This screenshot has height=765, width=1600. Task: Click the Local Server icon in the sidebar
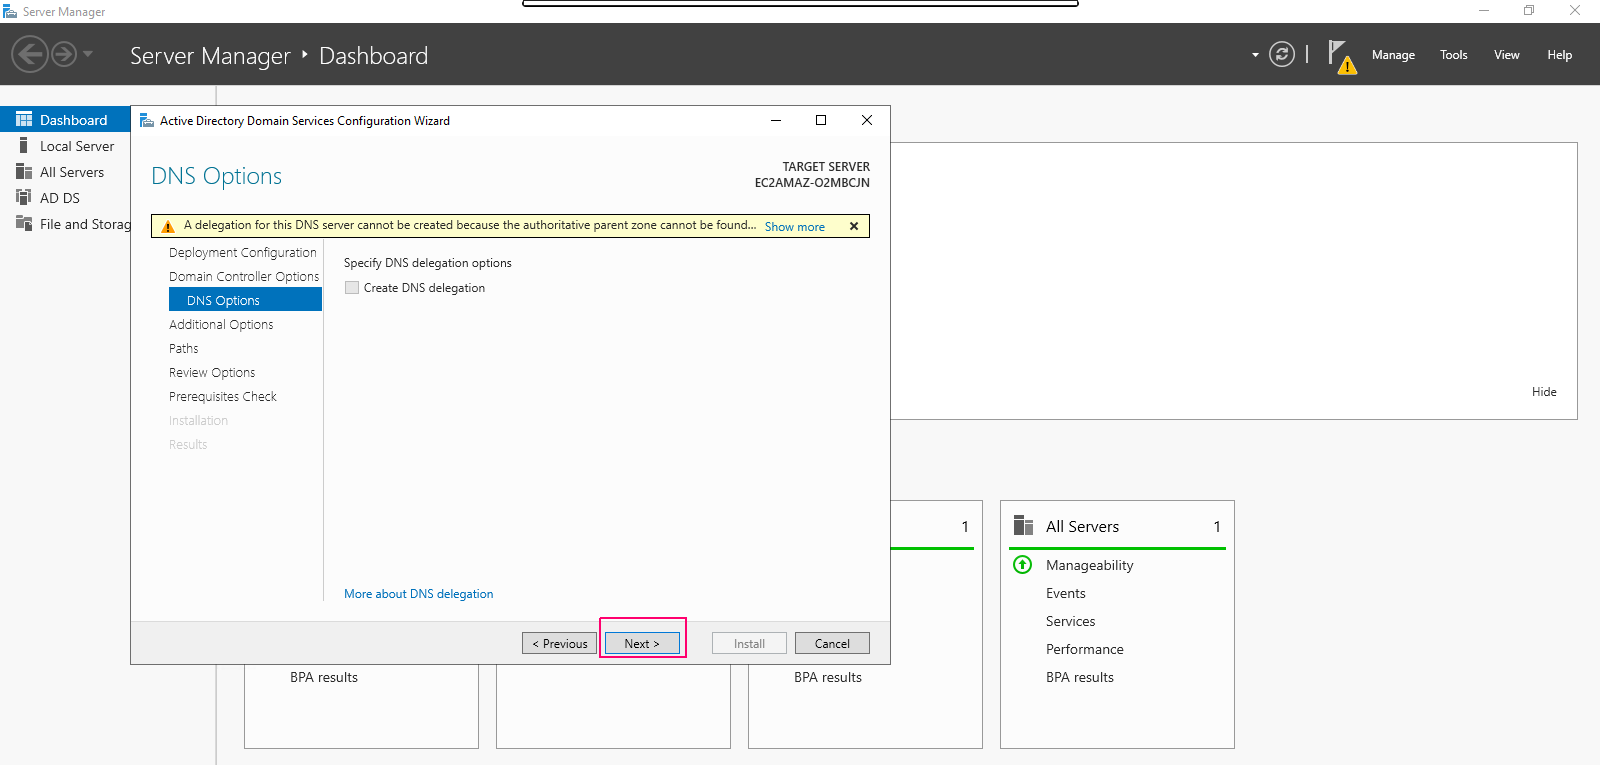[x=24, y=145]
